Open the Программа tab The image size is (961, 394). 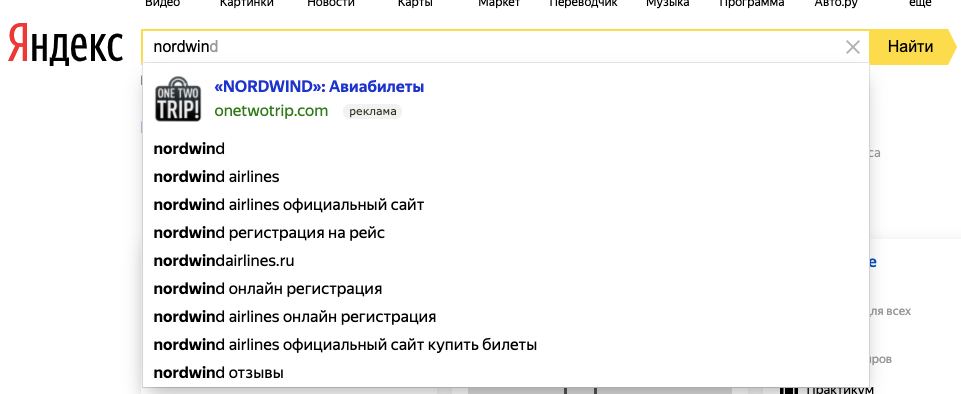pyautogui.click(x=751, y=4)
